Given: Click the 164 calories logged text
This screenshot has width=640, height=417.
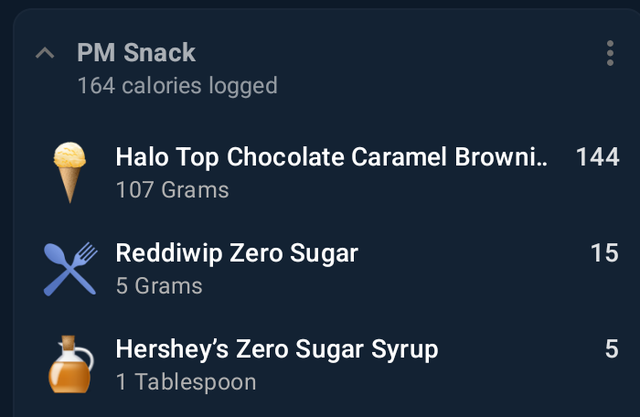Looking at the screenshot, I should (x=178, y=86).
